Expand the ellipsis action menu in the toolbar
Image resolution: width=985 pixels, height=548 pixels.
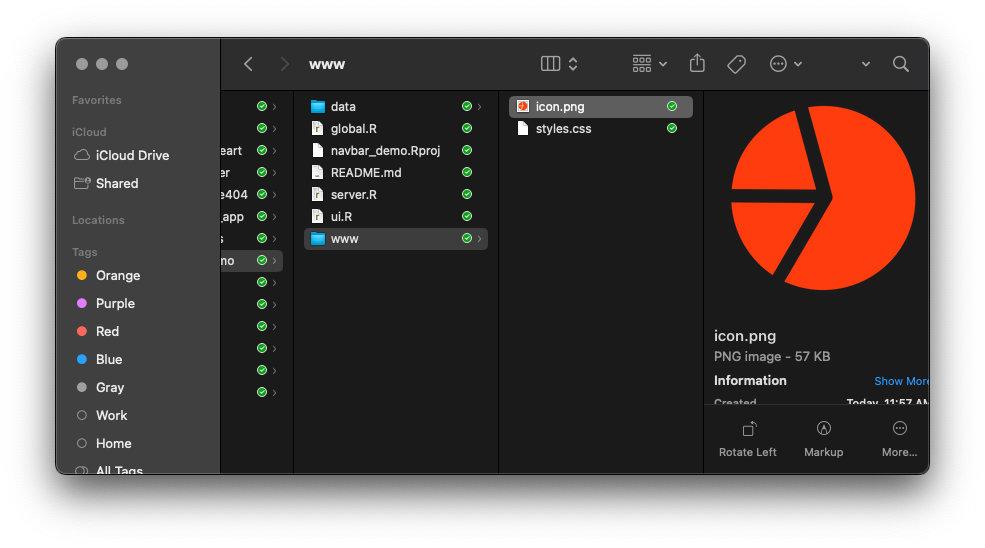point(785,64)
